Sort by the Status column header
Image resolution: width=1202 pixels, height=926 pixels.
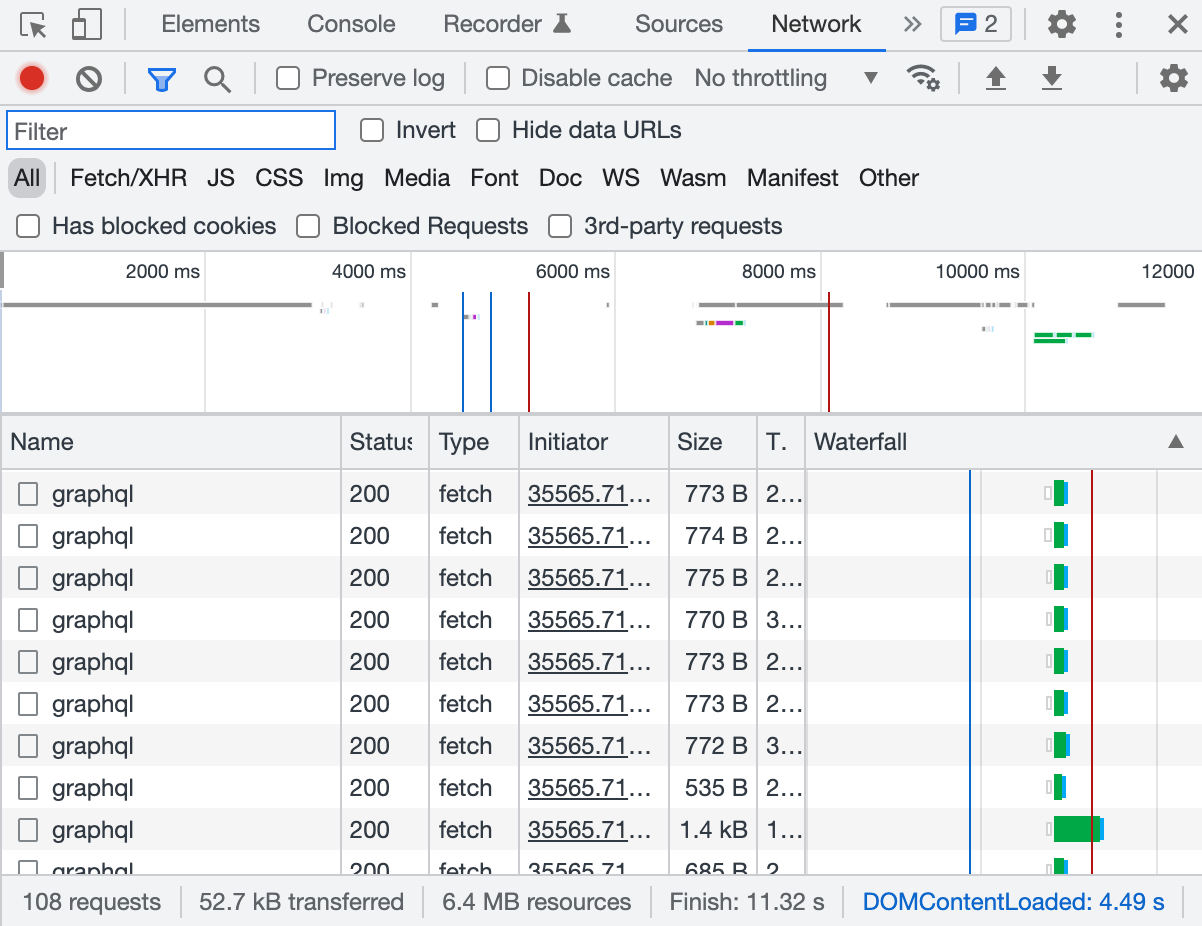[x=385, y=442]
